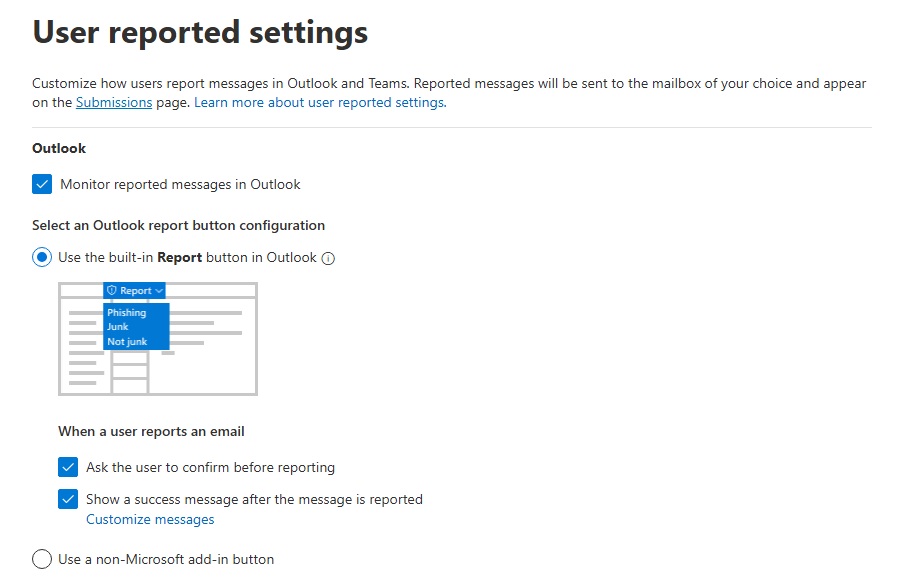Click the shield icon in Report preview
Image resolution: width=900 pixels, height=577 pixels.
coord(112,291)
